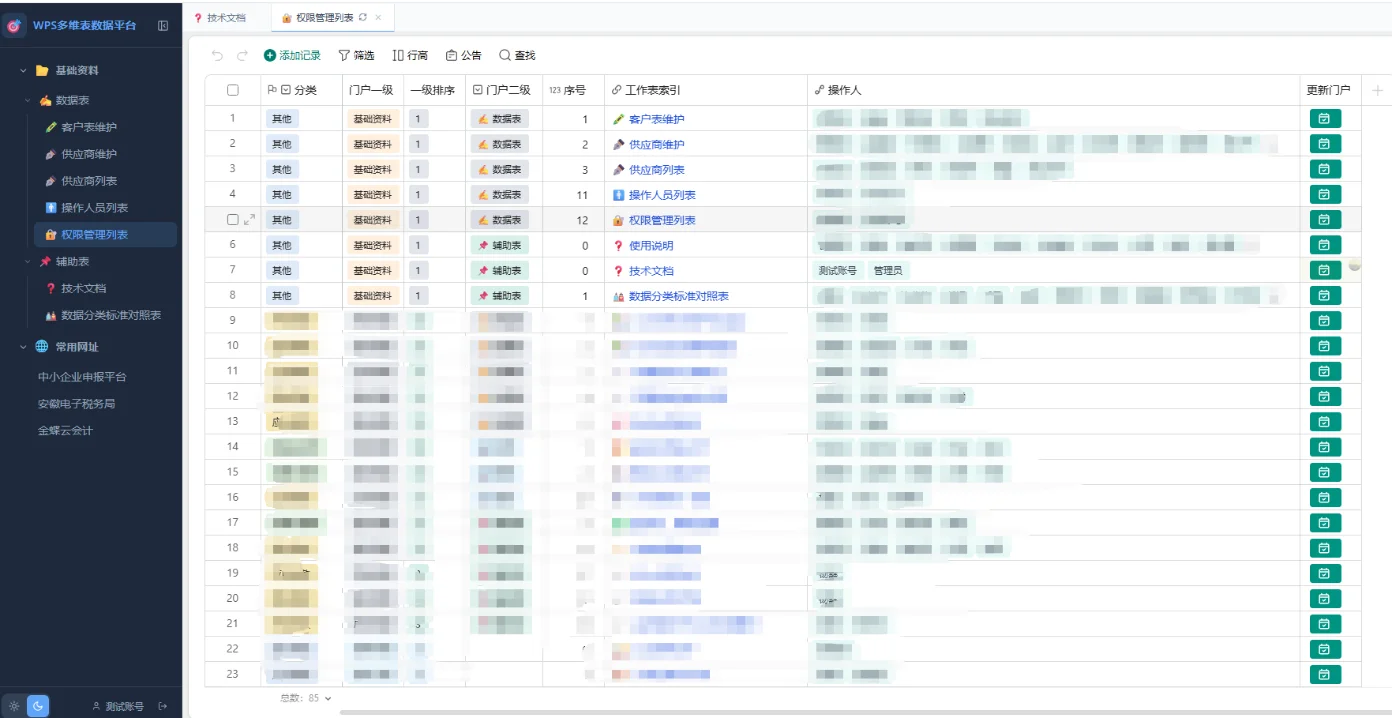Click the 更新门户 button in row 8
Viewport: 1392px width, 718px height.
pyautogui.click(x=1325, y=295)
